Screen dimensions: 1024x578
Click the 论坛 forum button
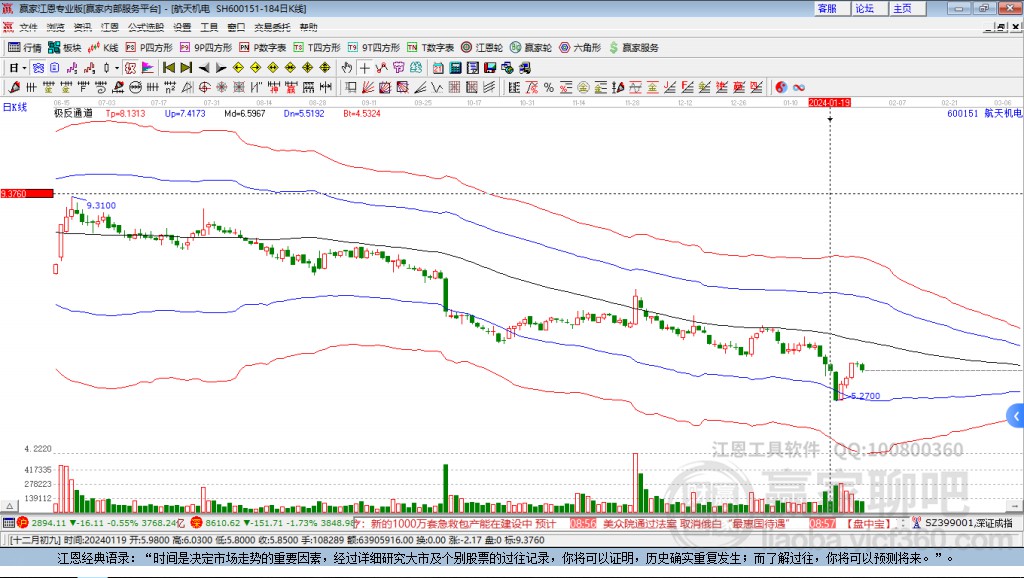(864, 8)
